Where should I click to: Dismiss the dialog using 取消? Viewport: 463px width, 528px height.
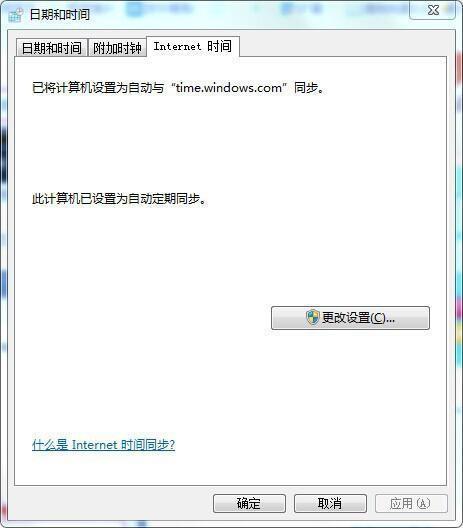[330, 503]
